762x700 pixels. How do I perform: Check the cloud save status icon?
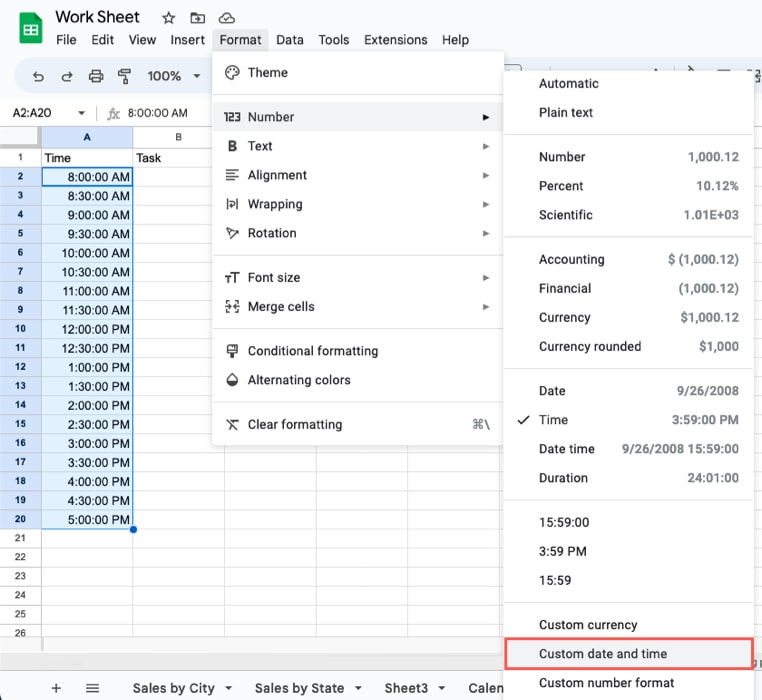226,18
